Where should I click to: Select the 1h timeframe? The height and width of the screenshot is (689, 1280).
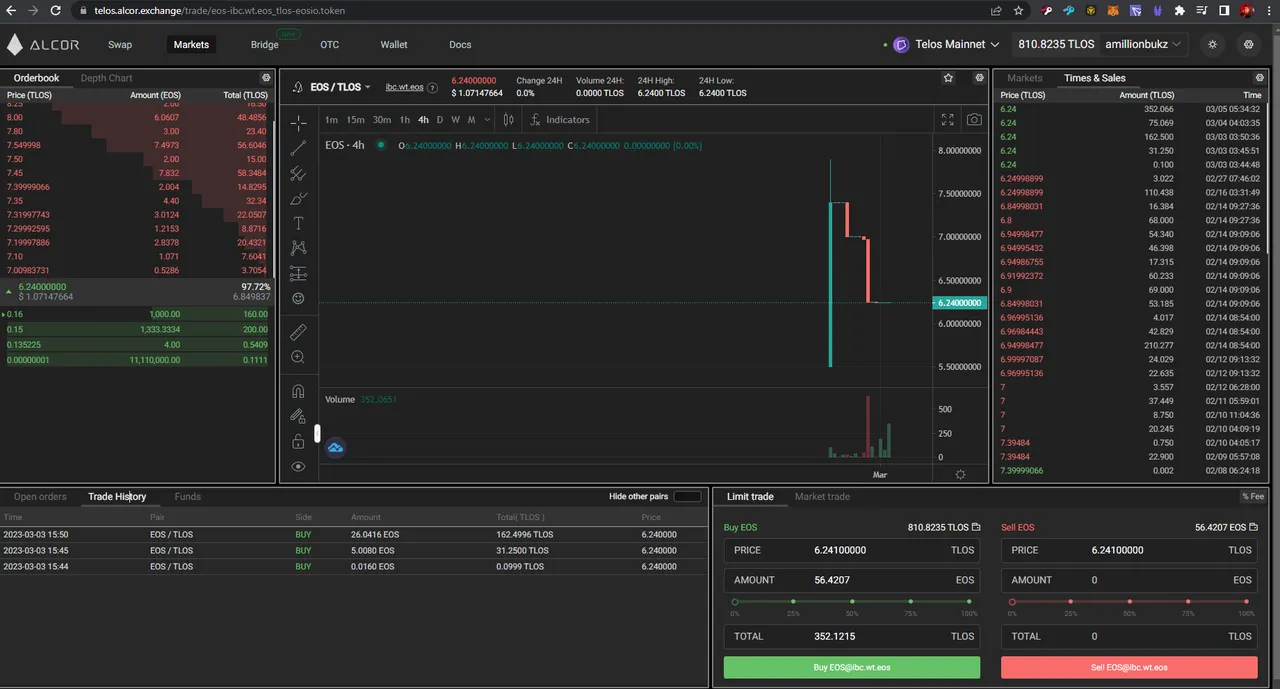point(404,120)
